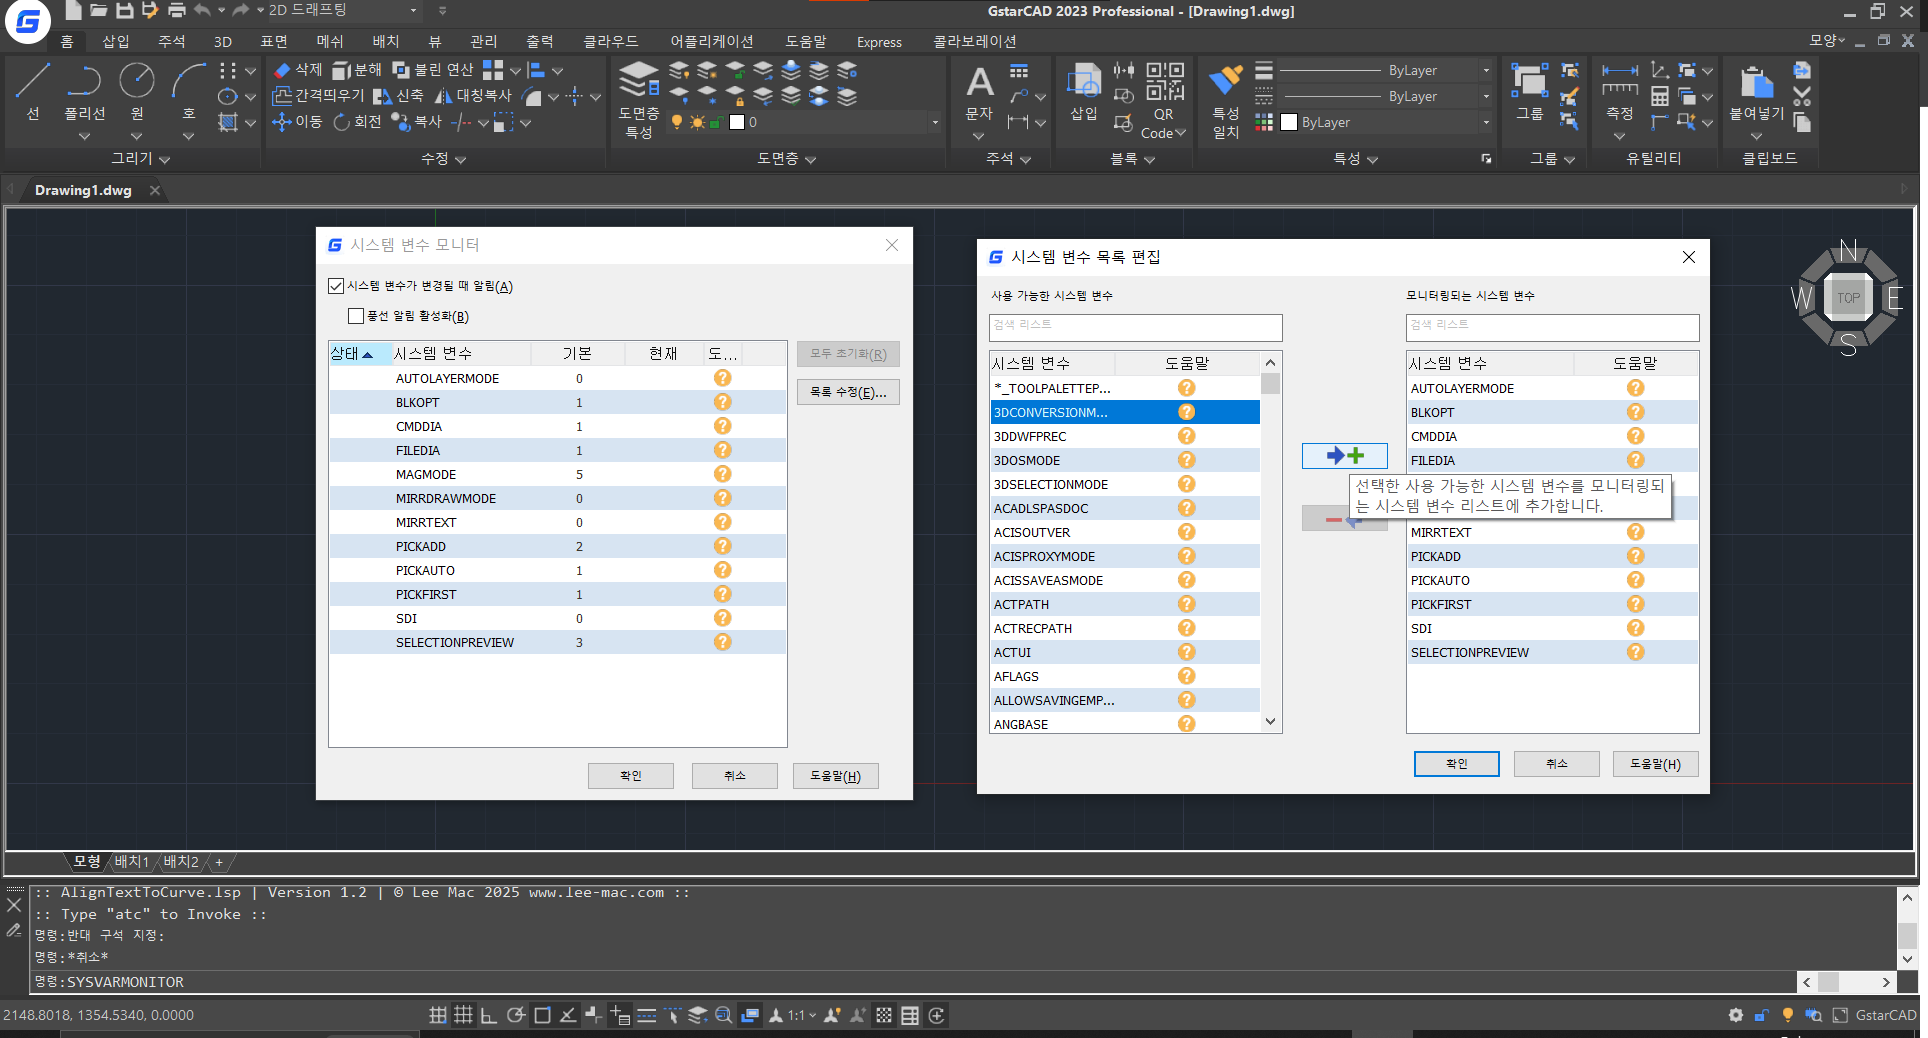The image size is (1928, 1038).
Task: Click close X icon beside command line
Action: point(14,905)
